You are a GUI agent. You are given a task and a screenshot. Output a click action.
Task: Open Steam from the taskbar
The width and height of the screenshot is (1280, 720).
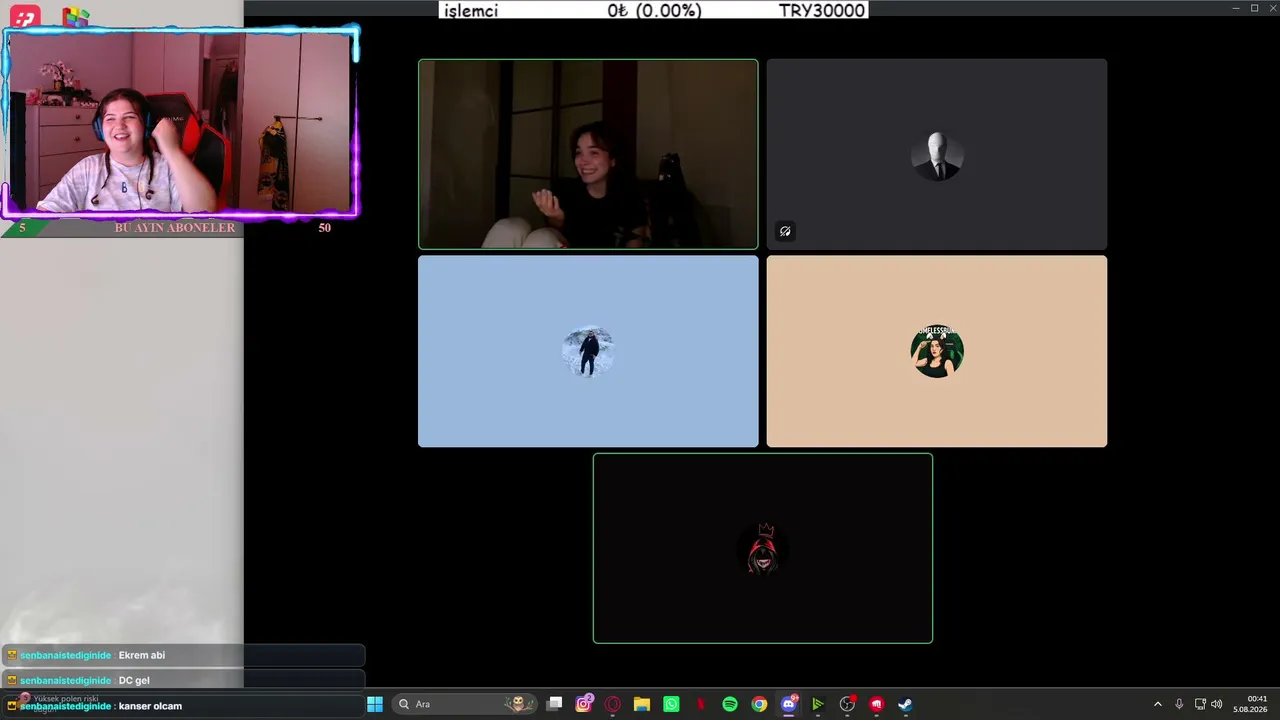click(x=905, y=704)
